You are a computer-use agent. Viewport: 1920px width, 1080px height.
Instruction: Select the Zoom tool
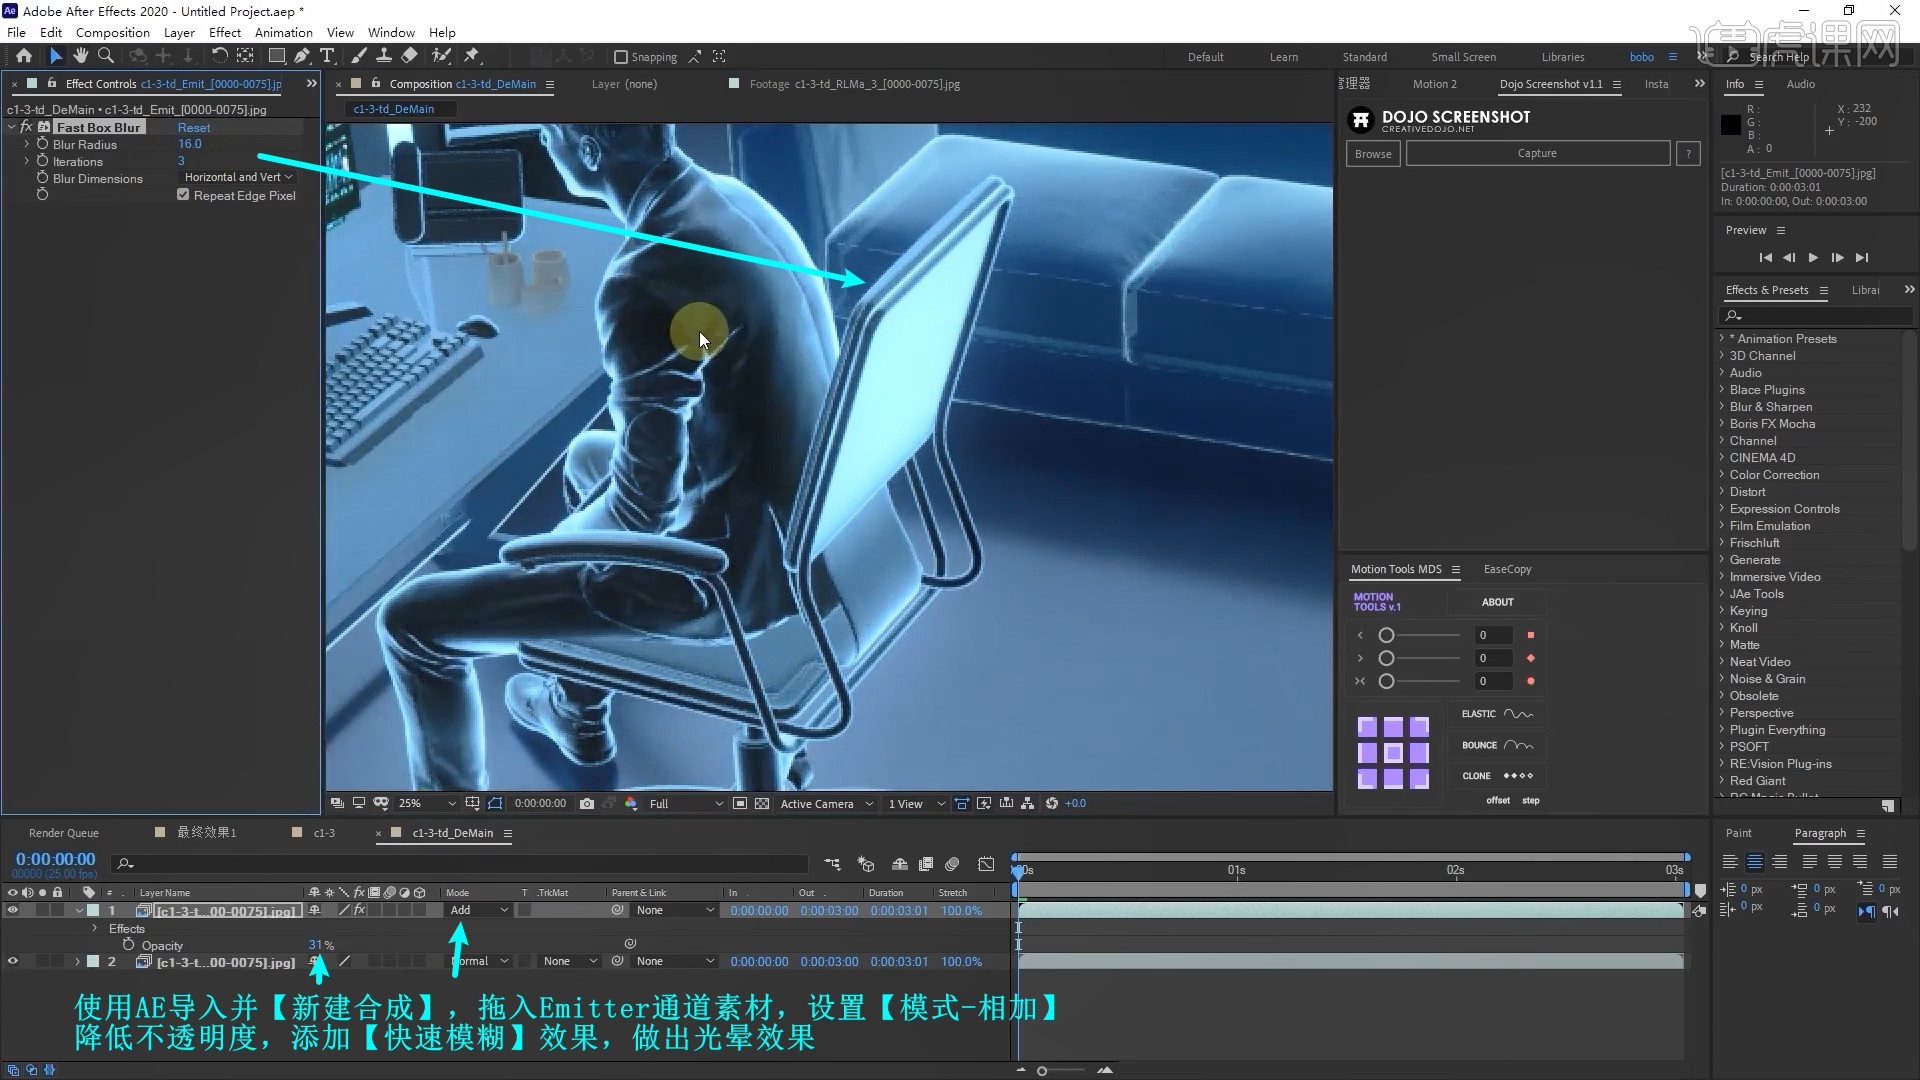[x=106, y=56]
